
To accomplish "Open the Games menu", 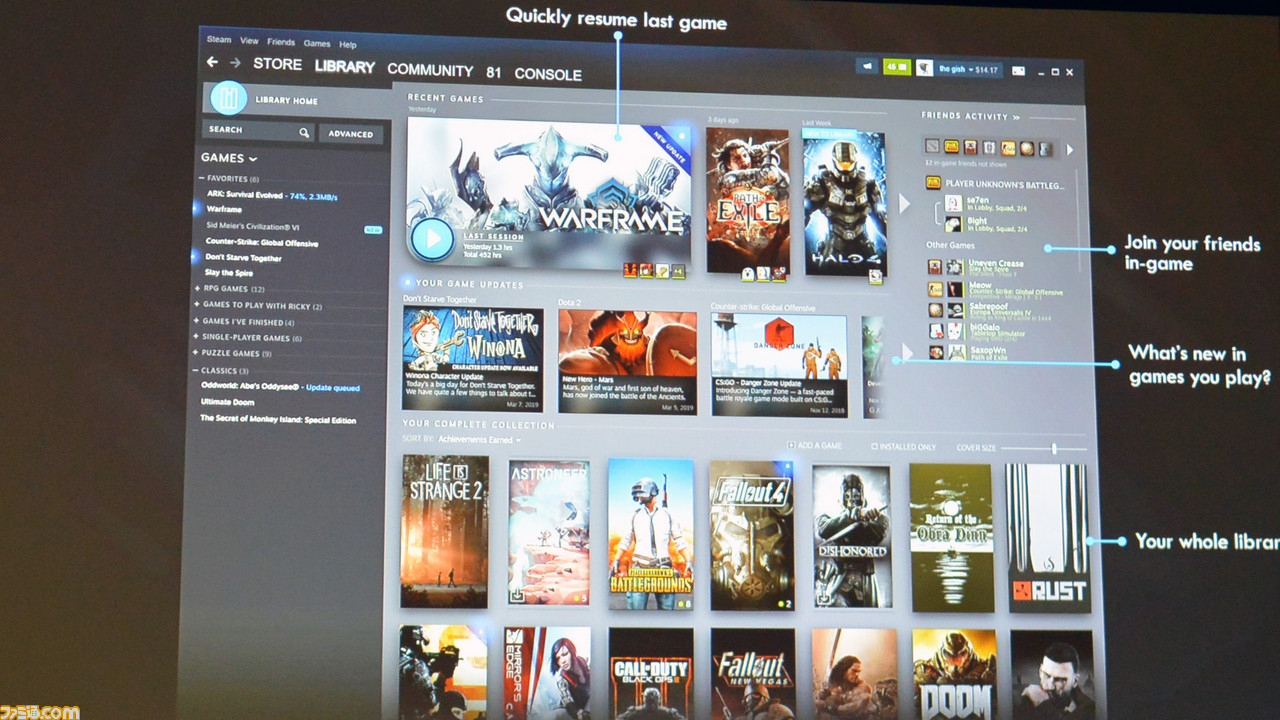I will (x=317, y=43).
